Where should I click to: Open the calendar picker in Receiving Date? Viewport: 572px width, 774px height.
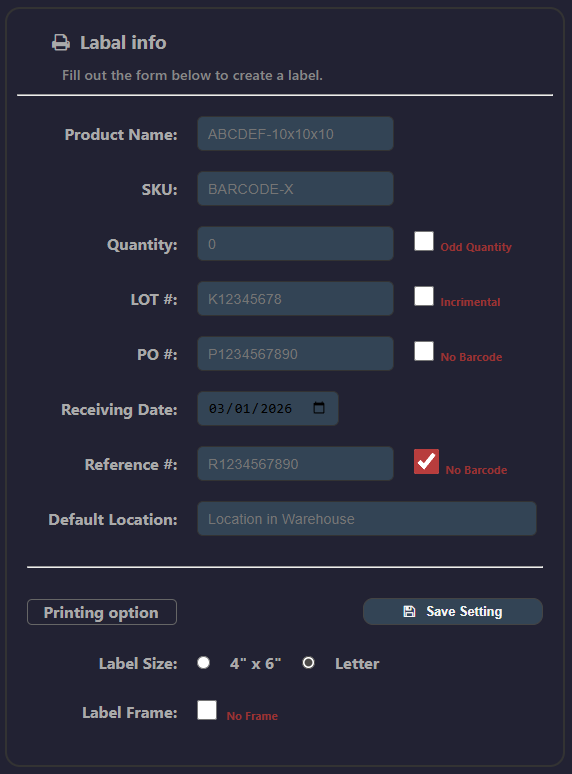click(x=319, y=408)
